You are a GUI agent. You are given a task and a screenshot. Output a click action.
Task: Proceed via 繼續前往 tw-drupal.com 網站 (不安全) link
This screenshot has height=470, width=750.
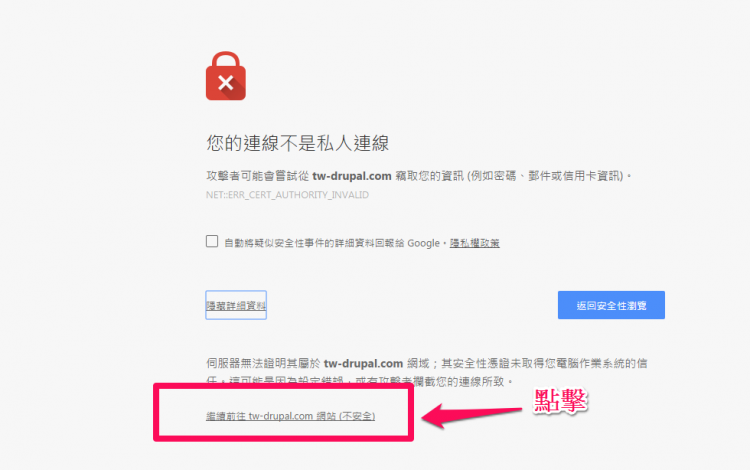pos(290,416)
